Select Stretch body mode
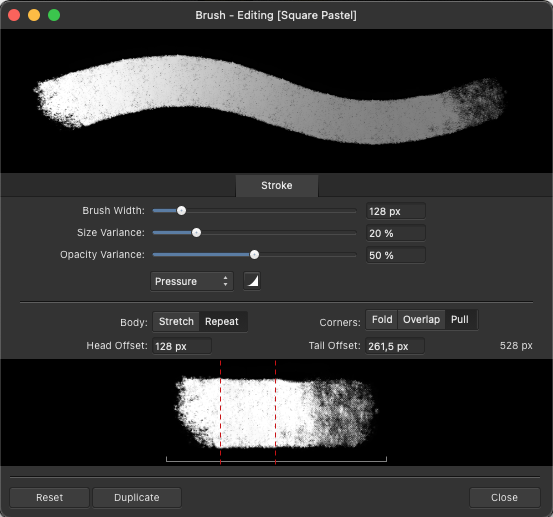 click(x=176, y=322)
